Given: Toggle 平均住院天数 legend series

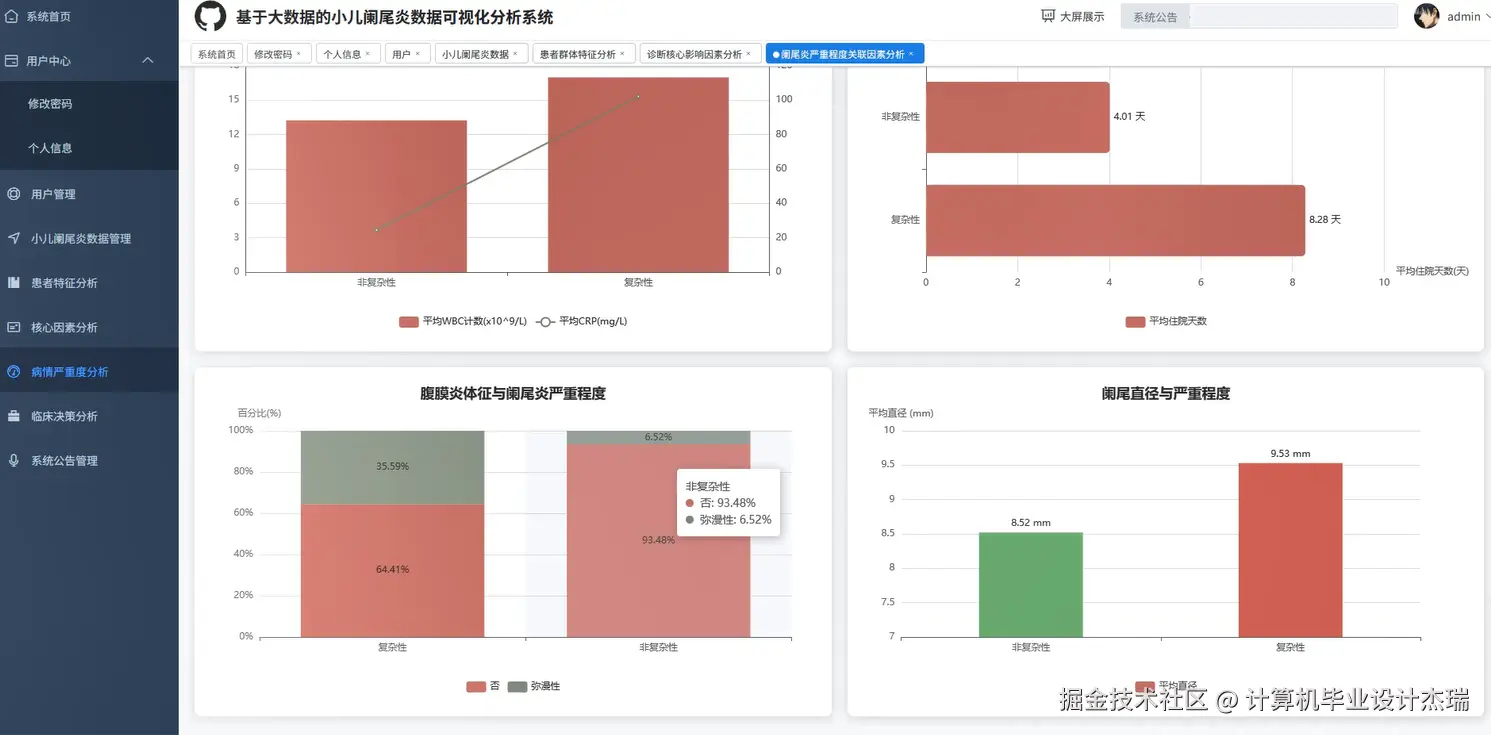Looking at the screenshot, I should click(1166, 322).
